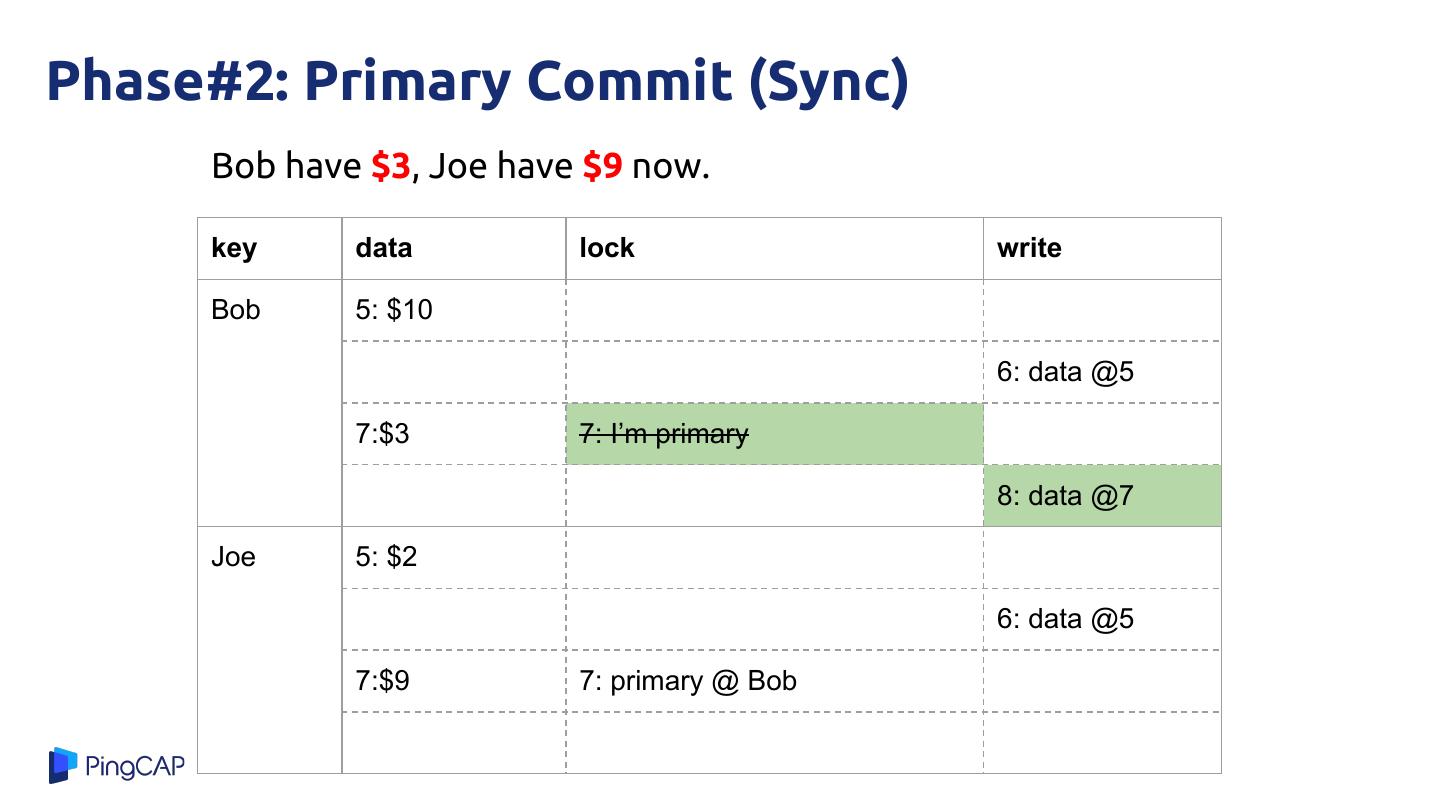Viewport: 1440px width, 810px height.
Task: Click the PingCAP brand name text
Action: point(135,766)
